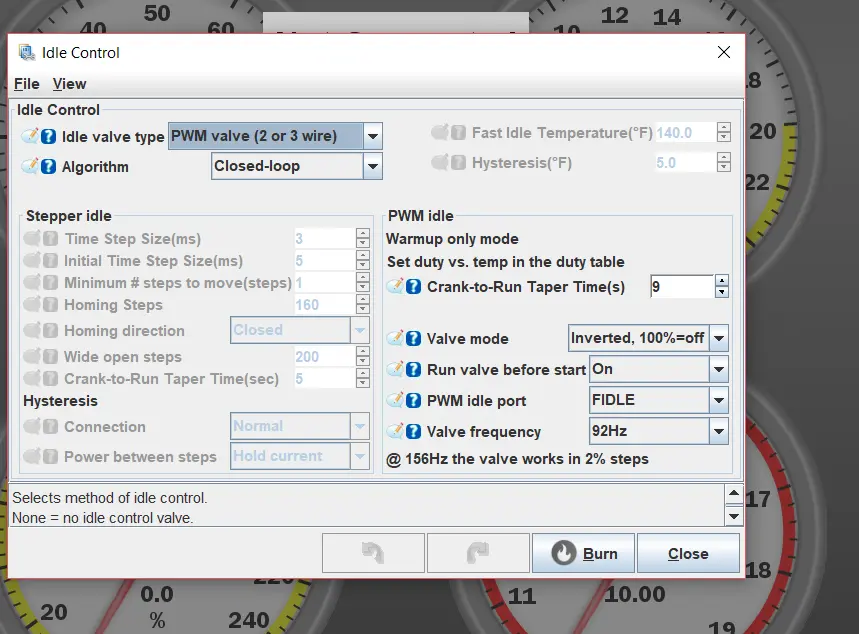This screenshot has height=634, width=859.
Task: Click pencil icon beside Valve frequency
Action: pos(396,431)
